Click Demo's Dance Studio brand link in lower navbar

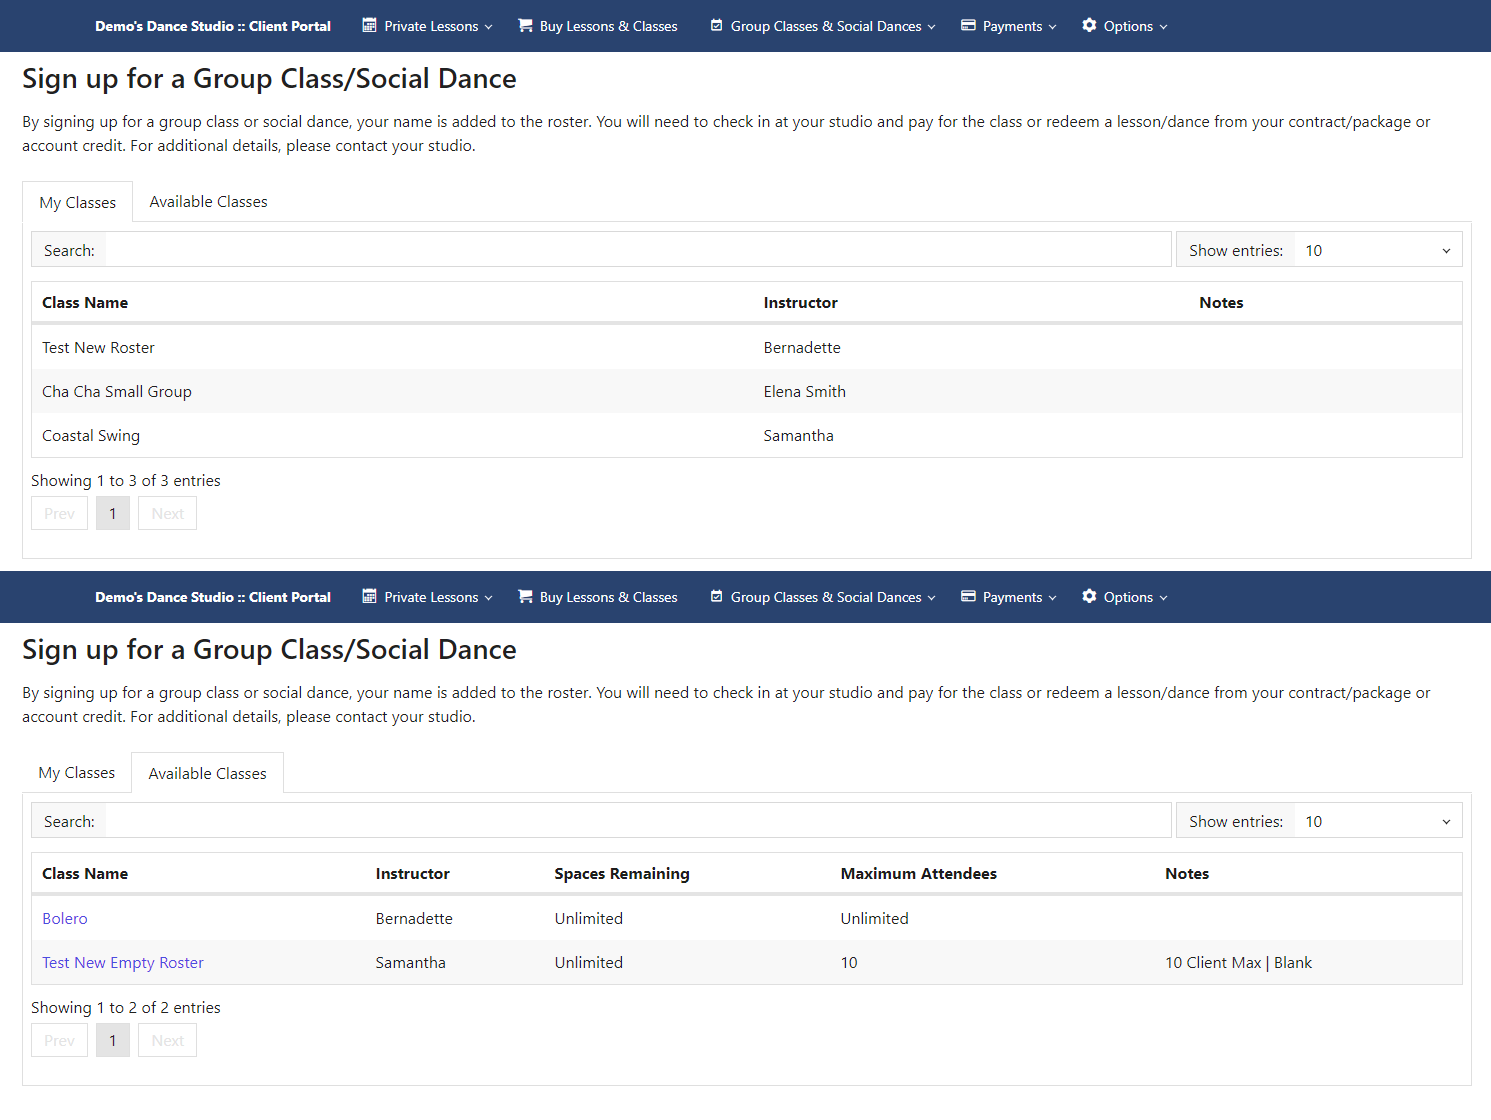213,597
